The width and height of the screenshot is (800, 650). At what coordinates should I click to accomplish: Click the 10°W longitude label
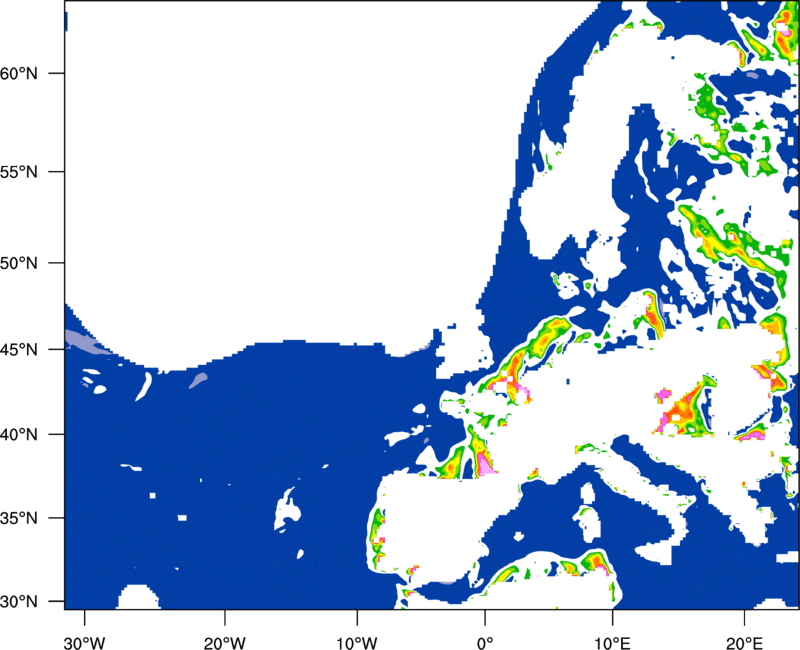coord(357,643)
